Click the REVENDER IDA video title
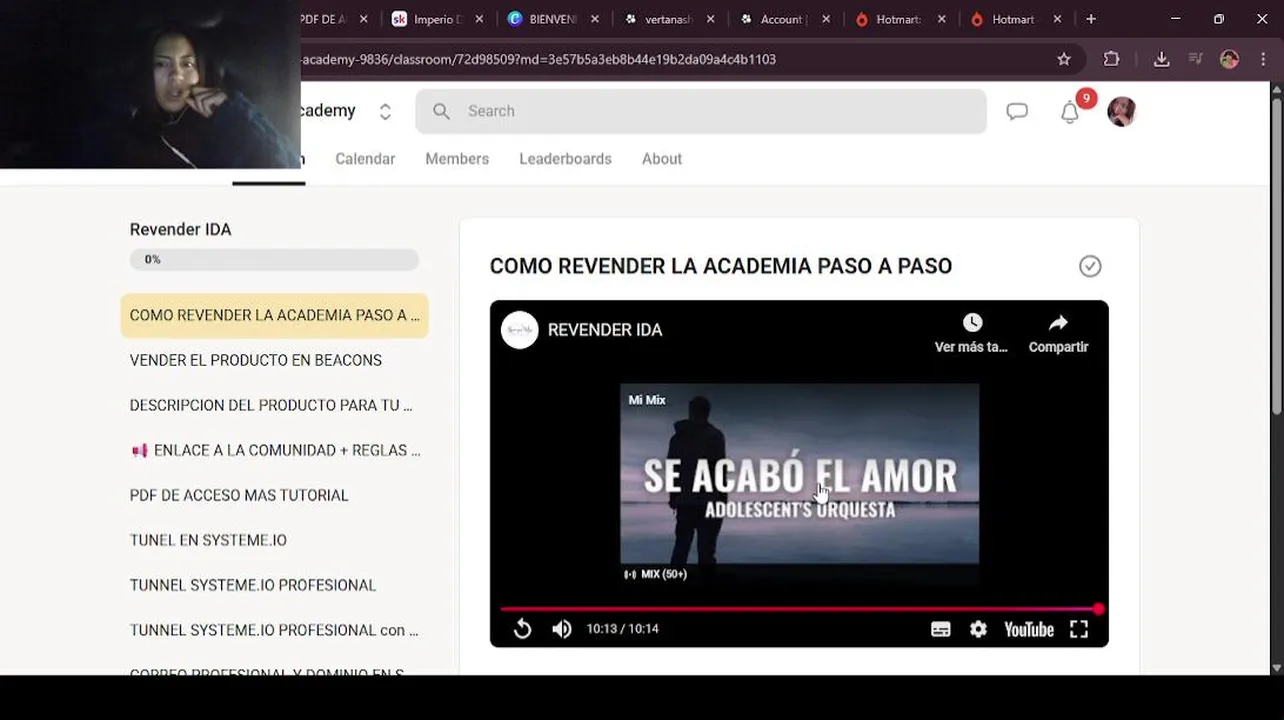This screenshot has width=1284, height=720. pyautogui.click(x=605, y=330)
